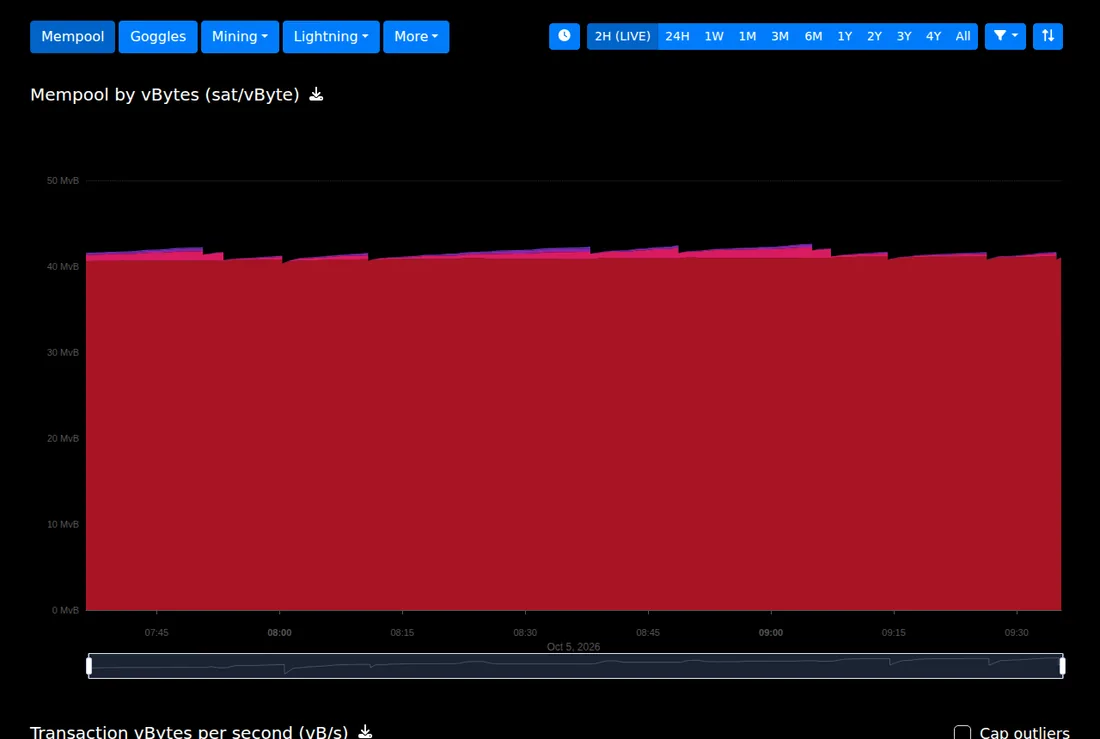Viewport: 1100px width, 739px height.
Task: Click the 20 MvB axis label
Action: click(62, 439)
